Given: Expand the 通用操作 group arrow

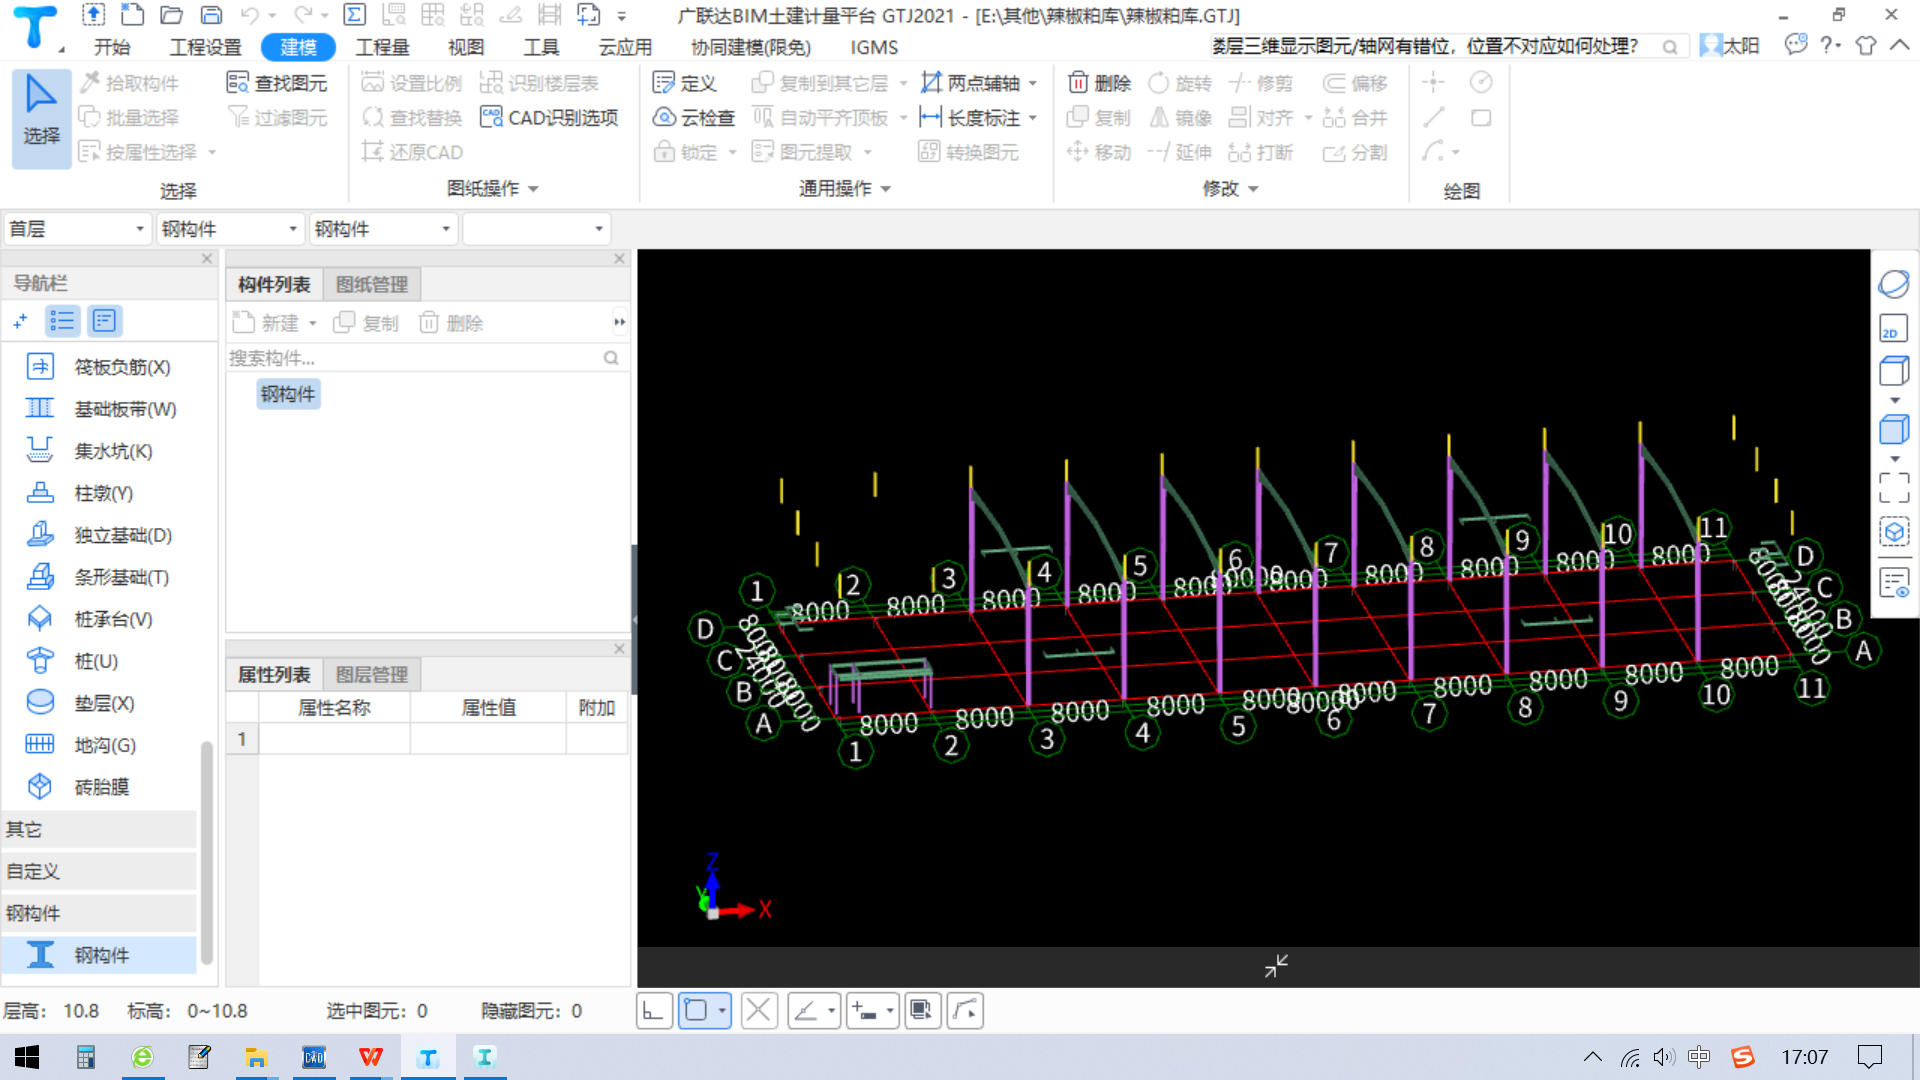Looking at the screenshot, I should coord(886,189).
